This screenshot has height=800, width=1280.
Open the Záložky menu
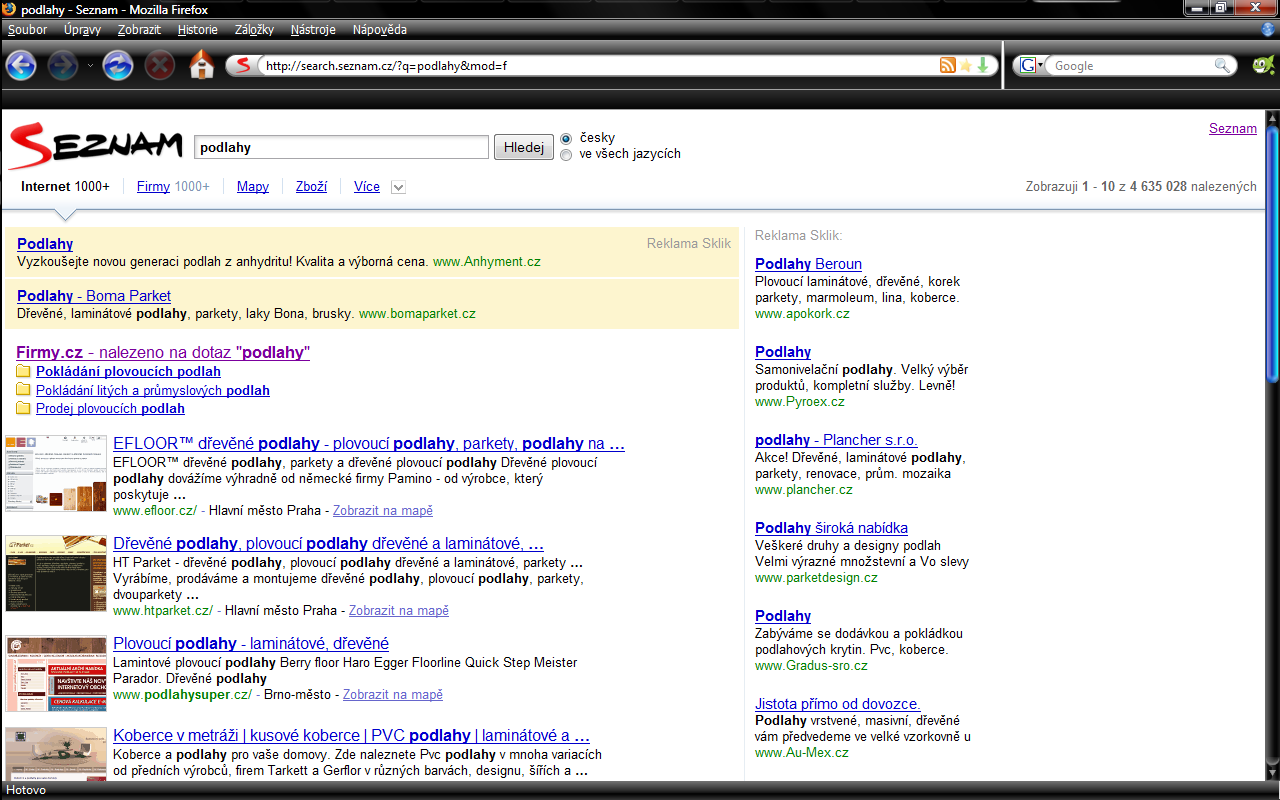(x=254, y=30)
